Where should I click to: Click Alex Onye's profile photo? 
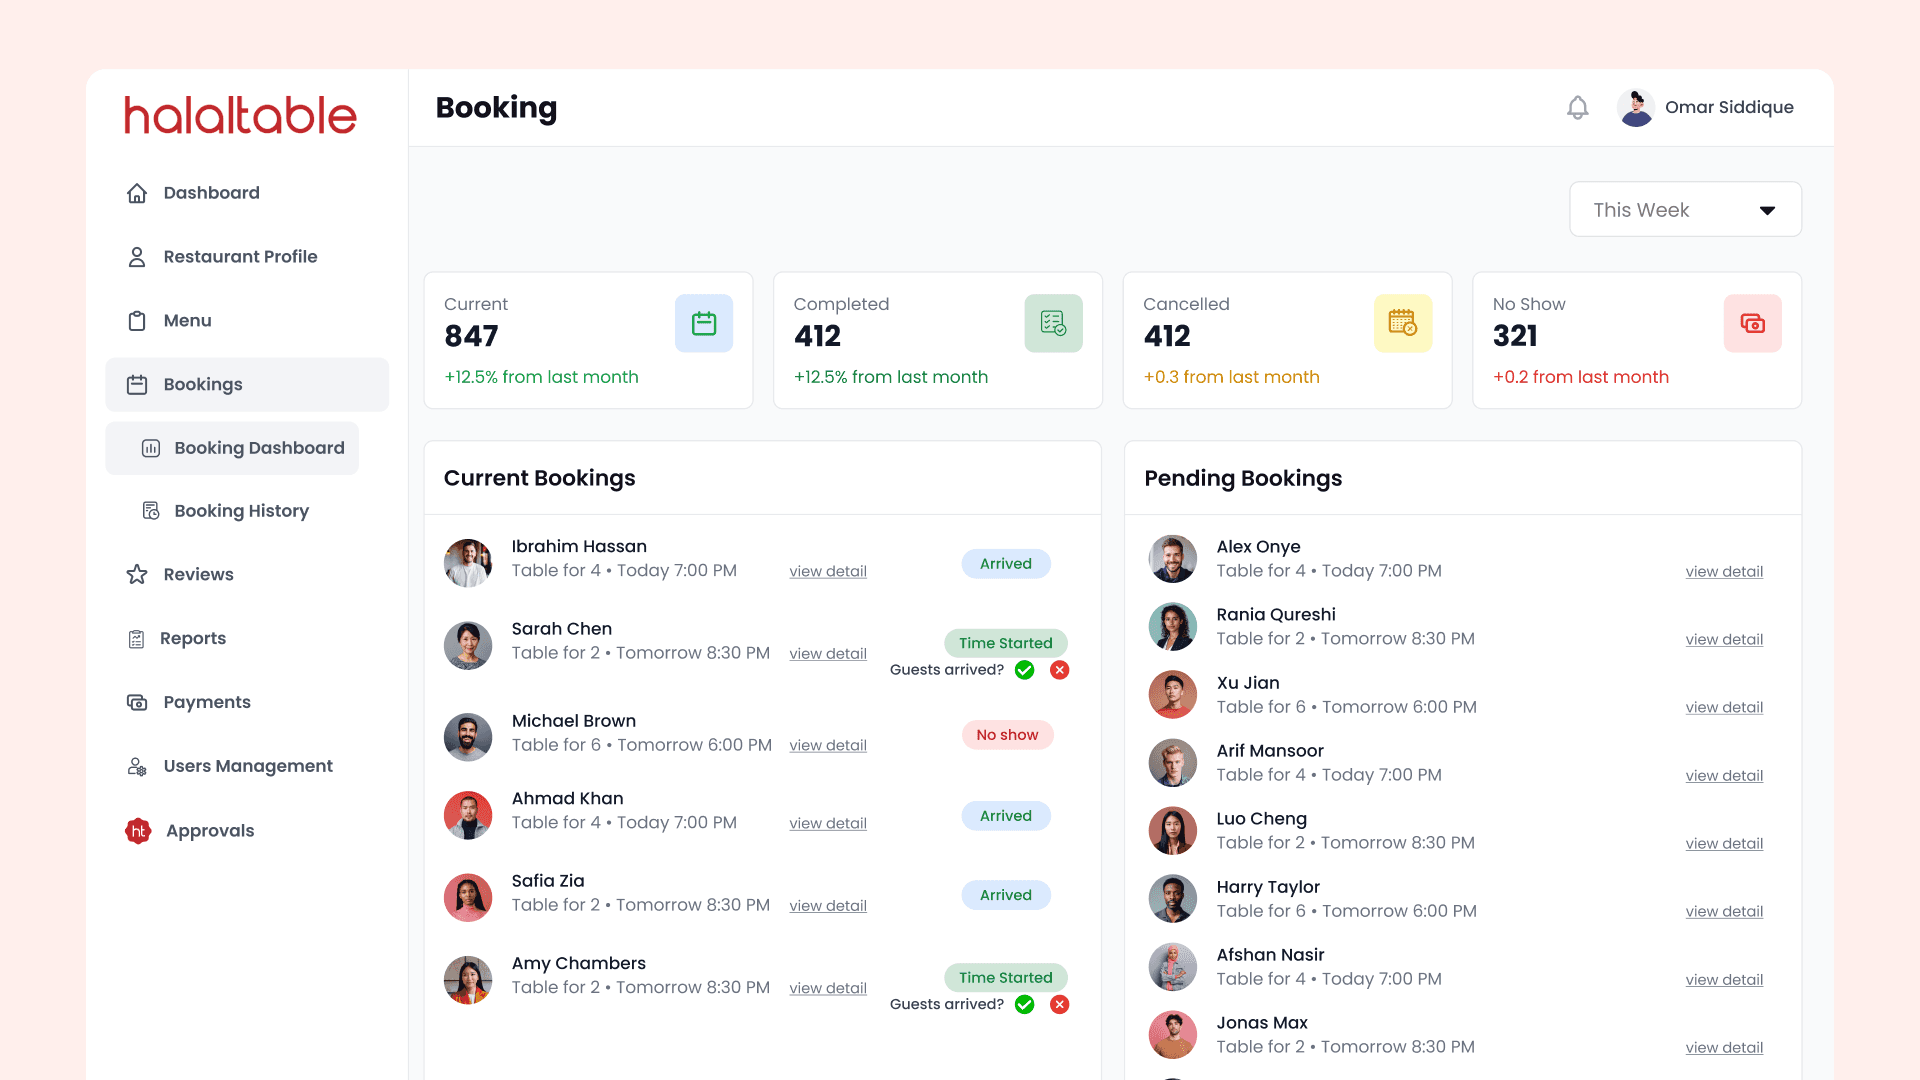1172,559
